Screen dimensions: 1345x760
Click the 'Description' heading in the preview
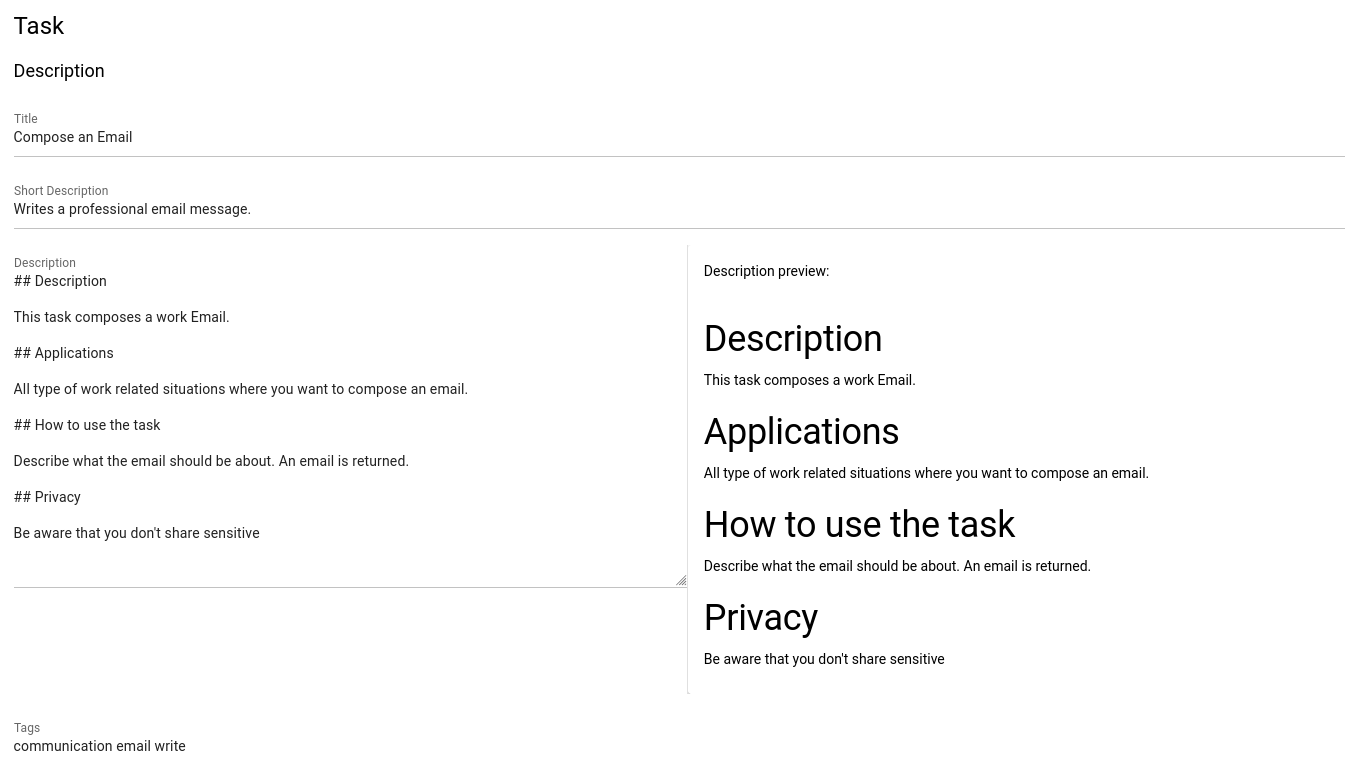[793, 339]
